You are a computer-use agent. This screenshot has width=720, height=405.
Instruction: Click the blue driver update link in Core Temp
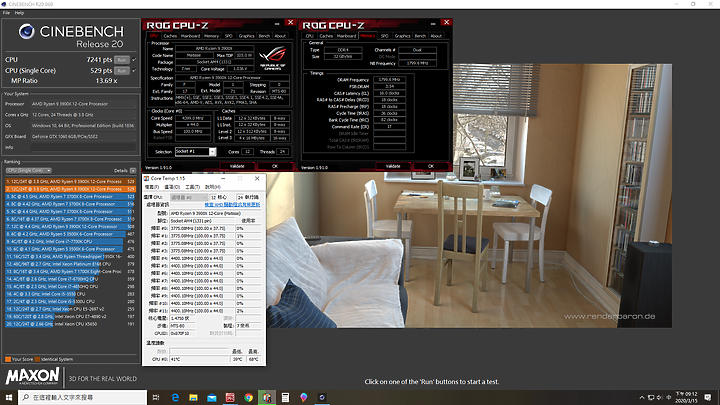[232, 204]
